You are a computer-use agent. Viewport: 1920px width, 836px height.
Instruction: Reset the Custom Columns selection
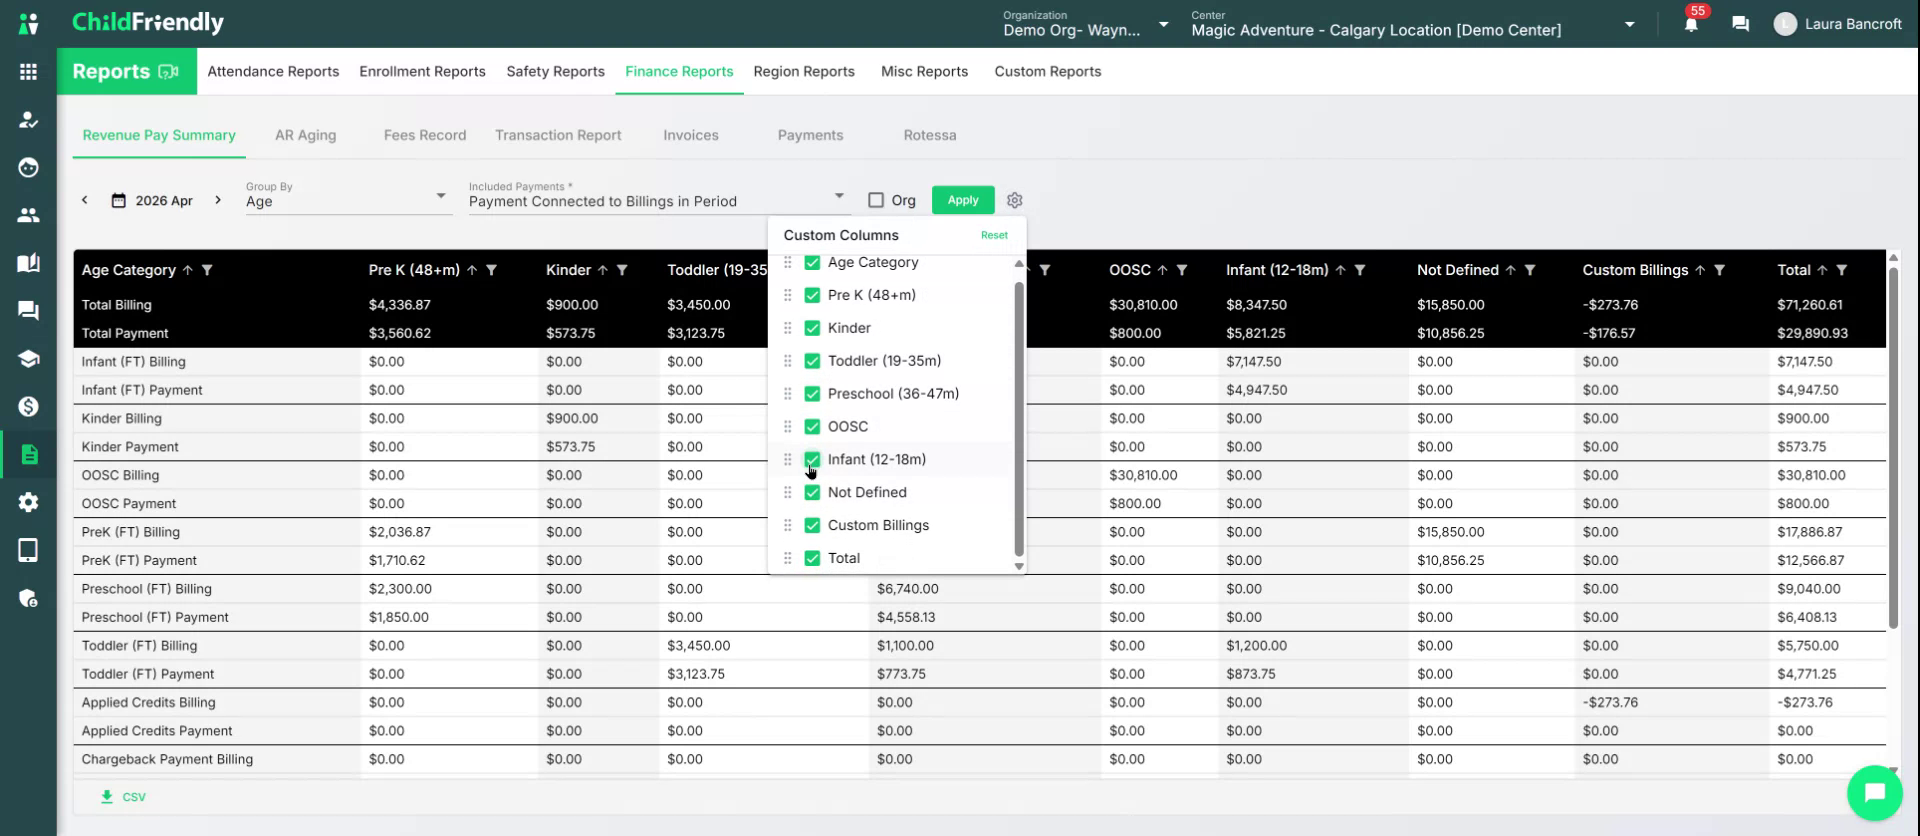pyautogui.click(x=994, y=235)
